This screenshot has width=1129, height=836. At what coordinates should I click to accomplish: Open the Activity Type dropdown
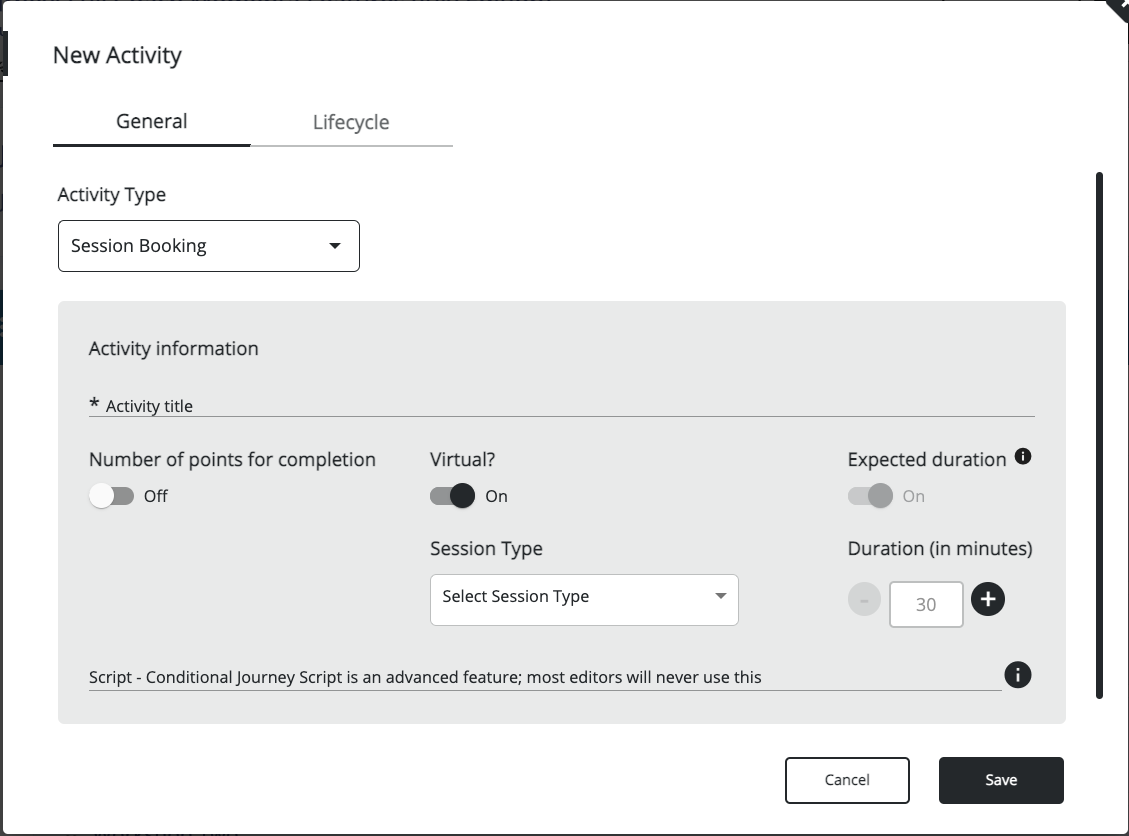(209, 246)
